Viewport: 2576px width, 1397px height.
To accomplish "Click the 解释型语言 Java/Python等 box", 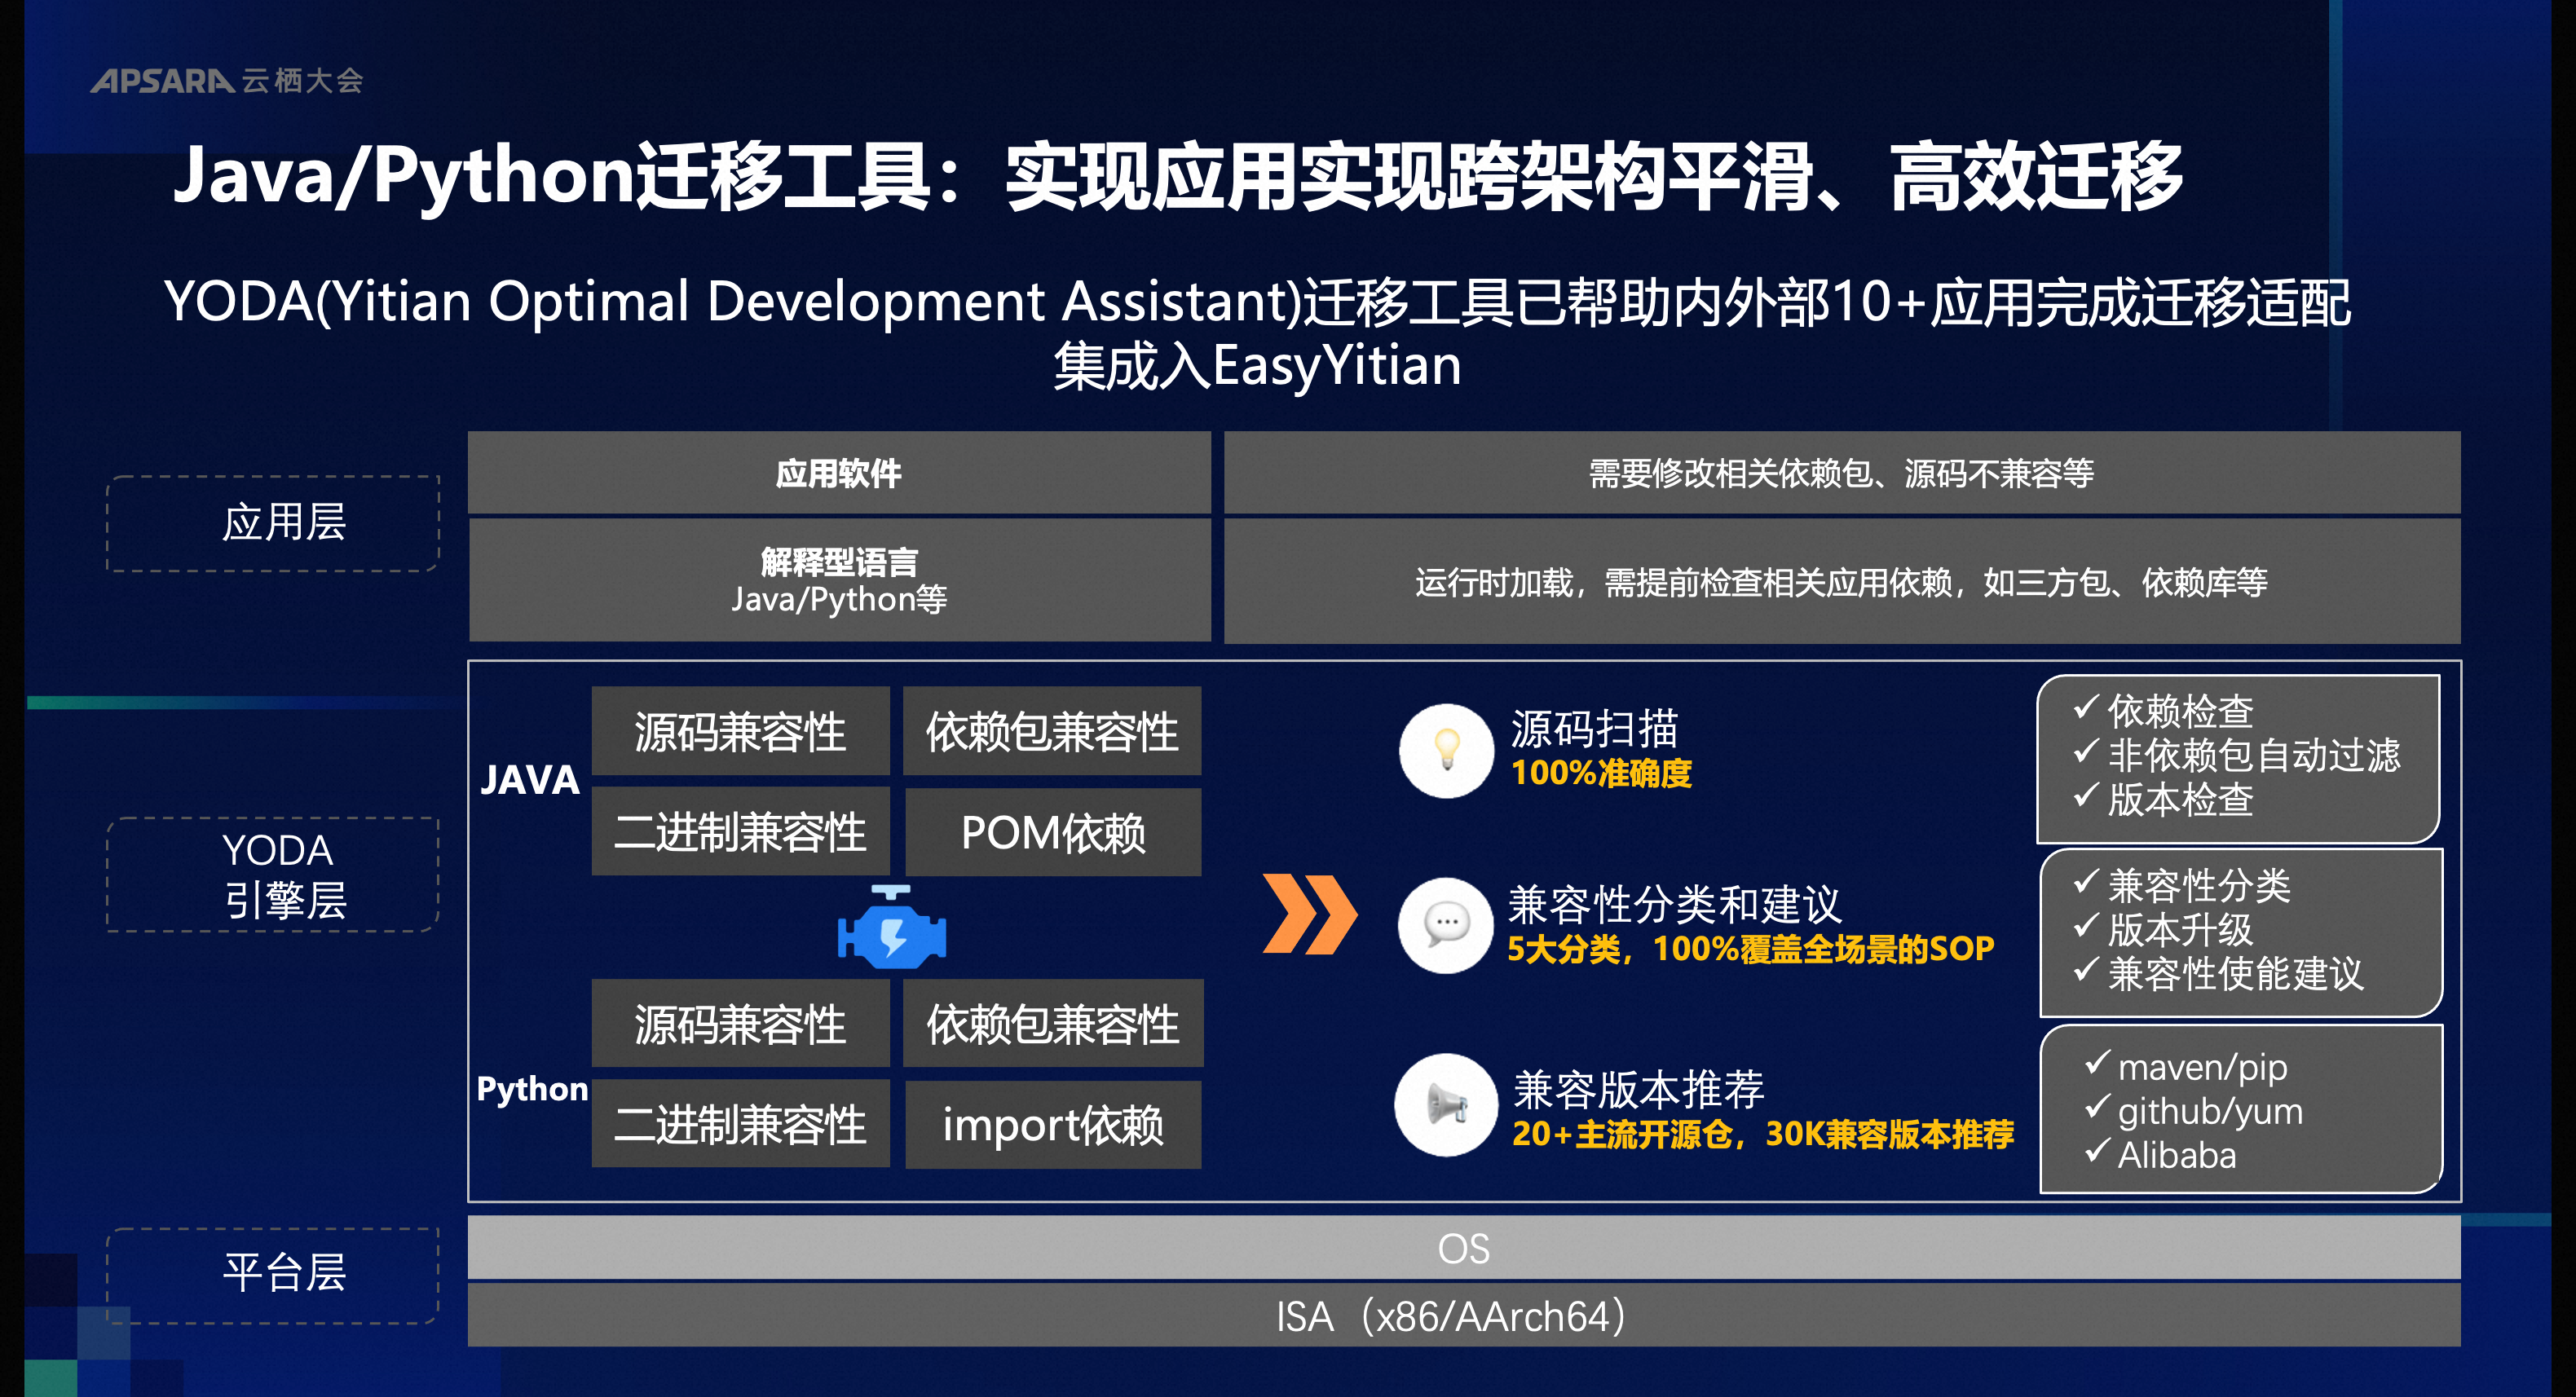I will 839,580.
